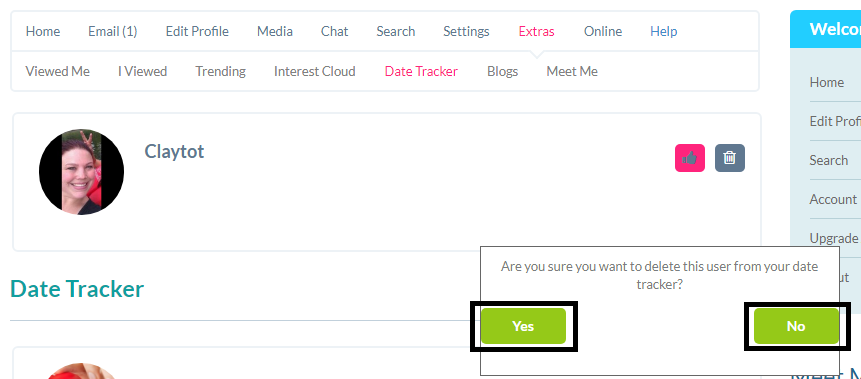Click Search in the Welcome sidebar
The width and height of the screenshot is (861, 379).
(829, 160)
